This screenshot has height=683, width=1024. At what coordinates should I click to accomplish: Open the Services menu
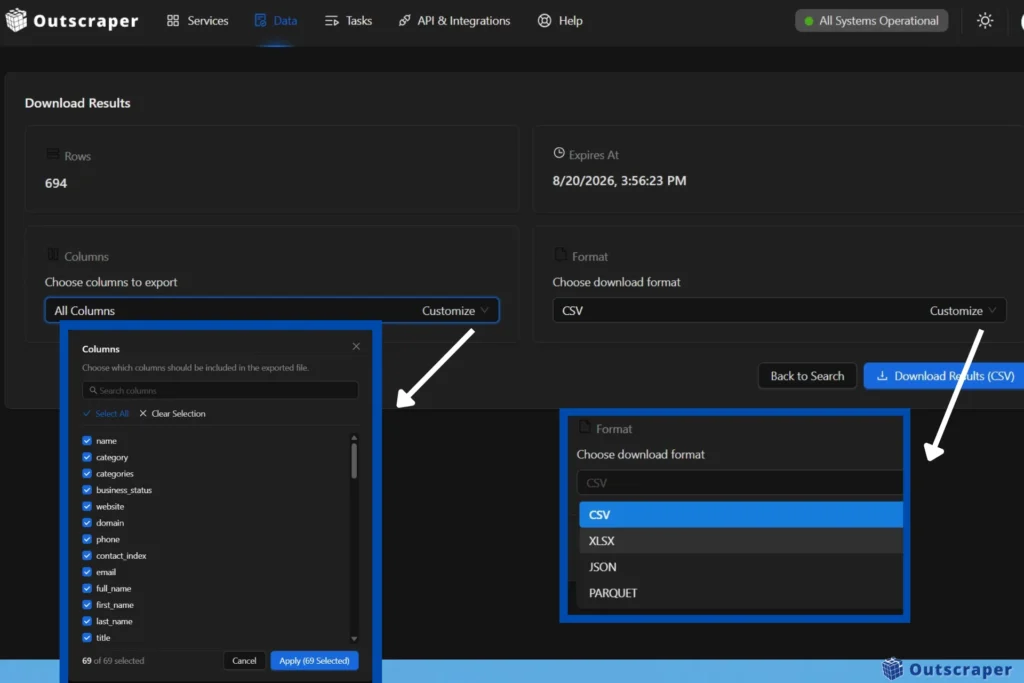197,21
